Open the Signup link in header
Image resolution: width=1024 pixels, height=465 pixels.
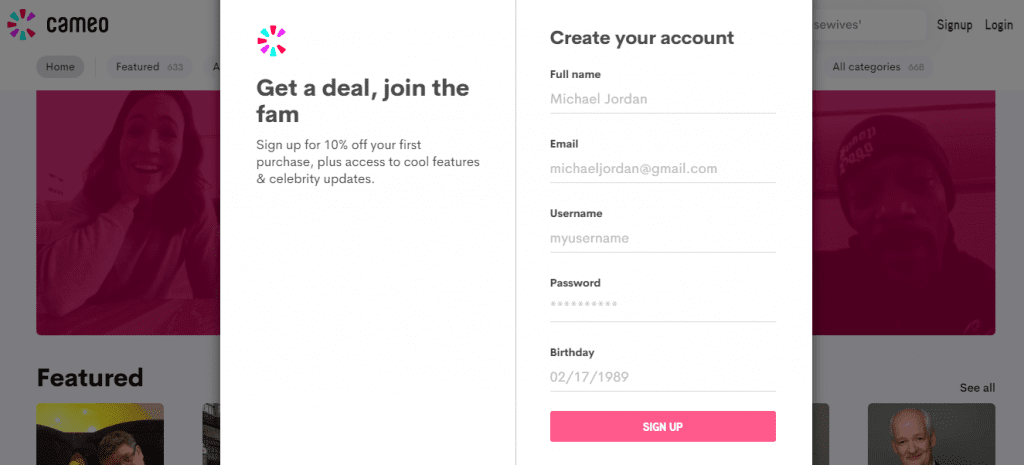954,25
